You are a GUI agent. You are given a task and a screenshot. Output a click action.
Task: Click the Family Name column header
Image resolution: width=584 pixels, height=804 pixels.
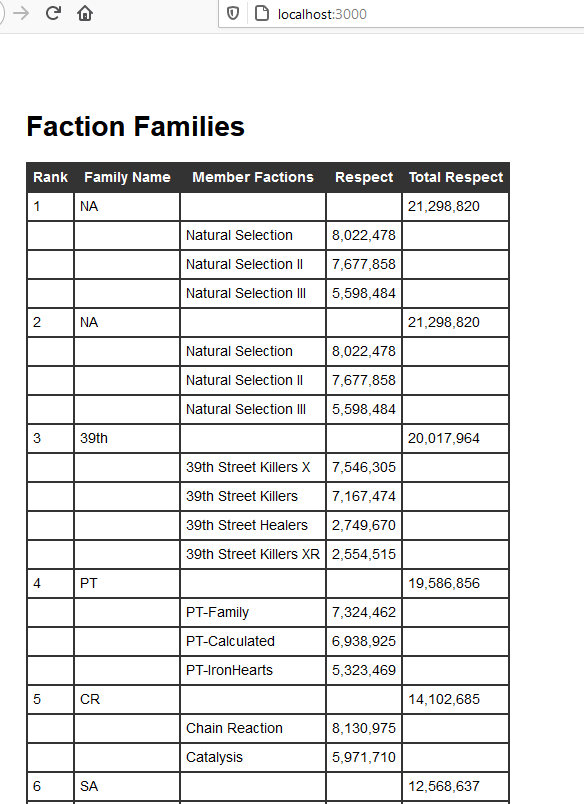(127, 177)
